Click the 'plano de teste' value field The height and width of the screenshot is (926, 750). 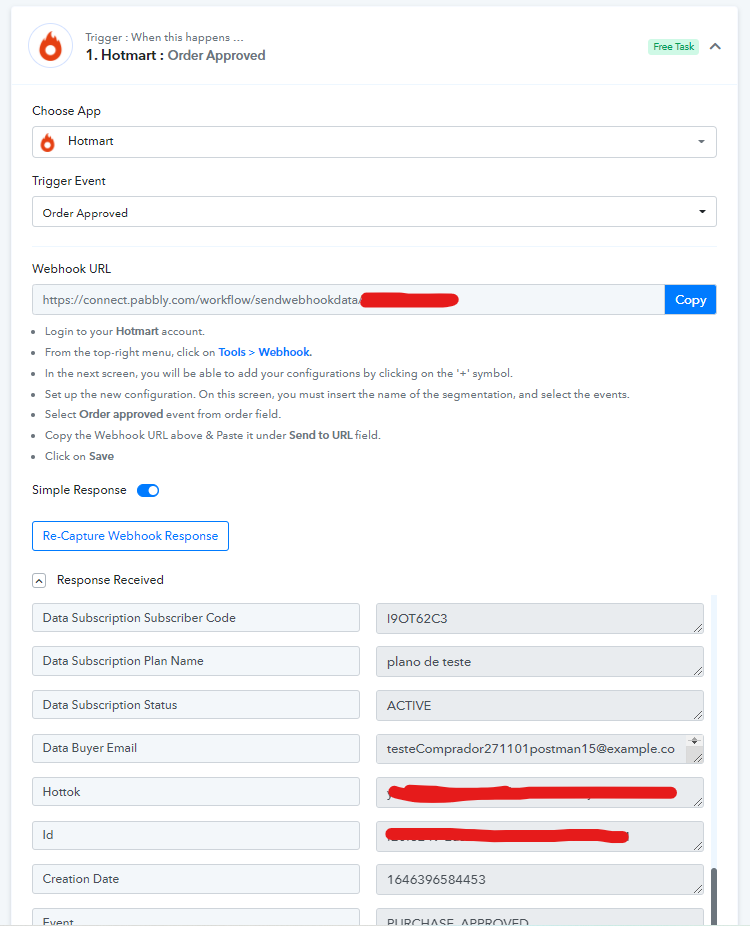coord(540,661)
